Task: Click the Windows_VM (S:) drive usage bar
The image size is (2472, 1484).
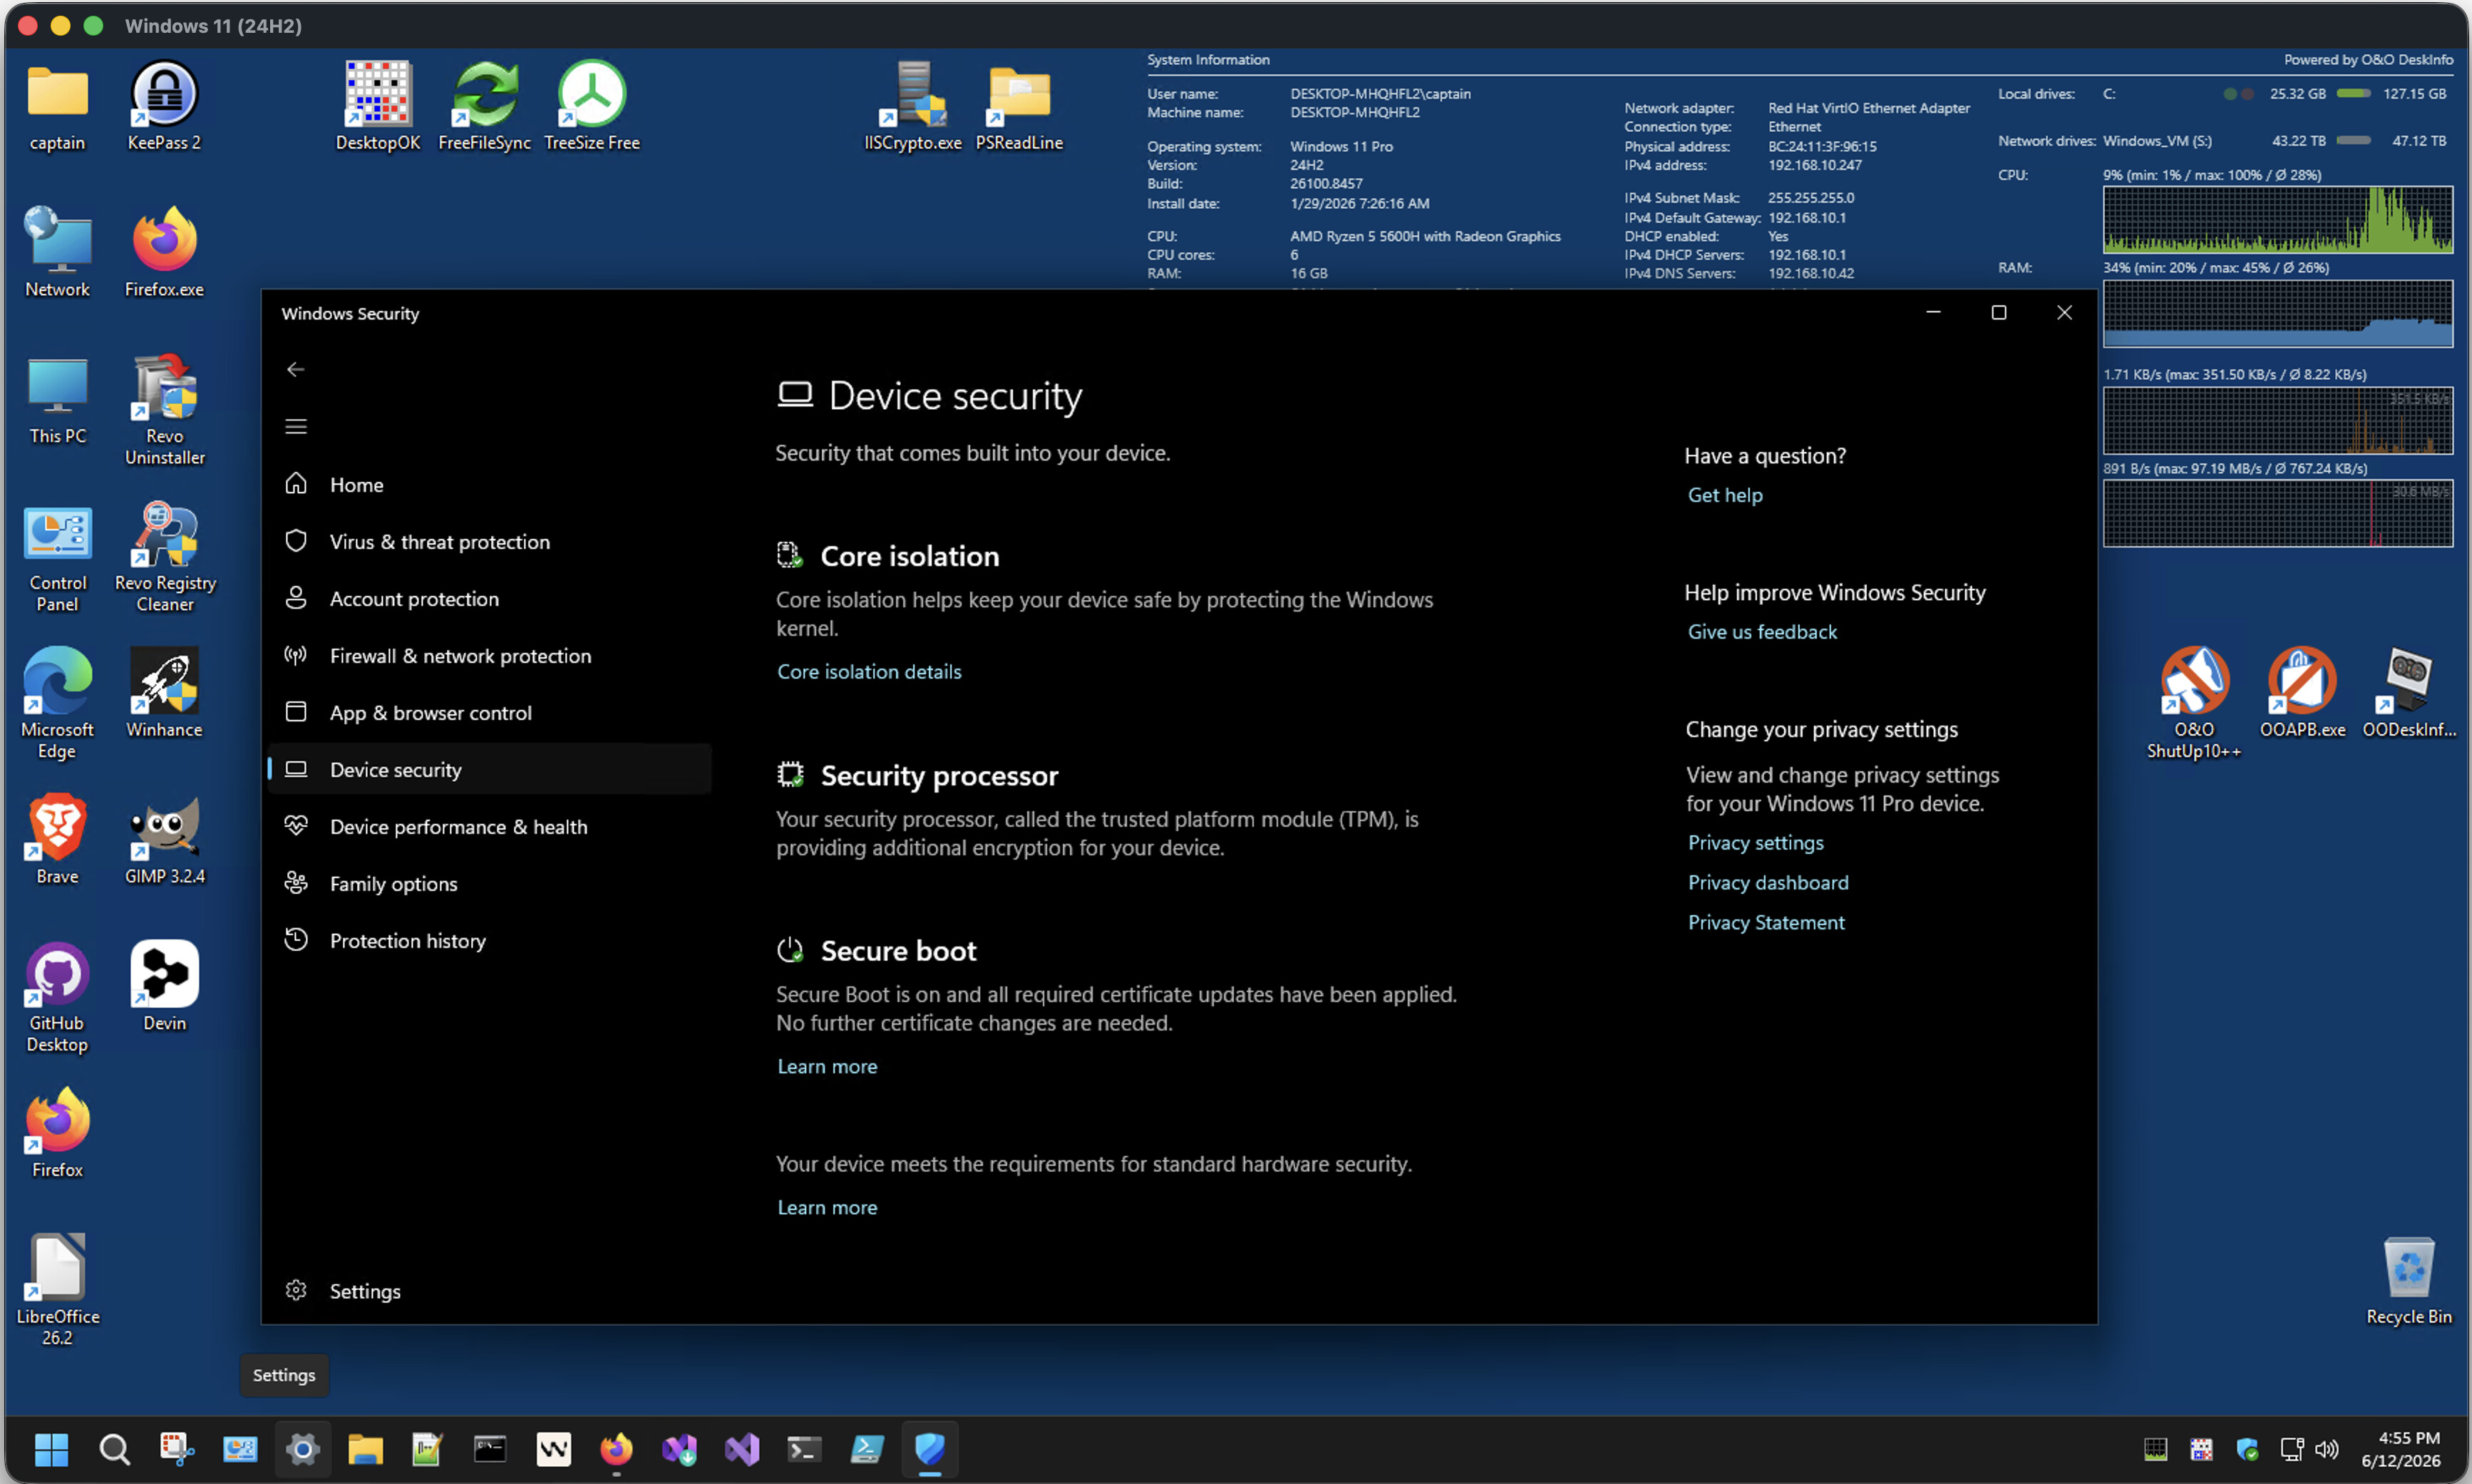Action: click(x=2353, y=140)
